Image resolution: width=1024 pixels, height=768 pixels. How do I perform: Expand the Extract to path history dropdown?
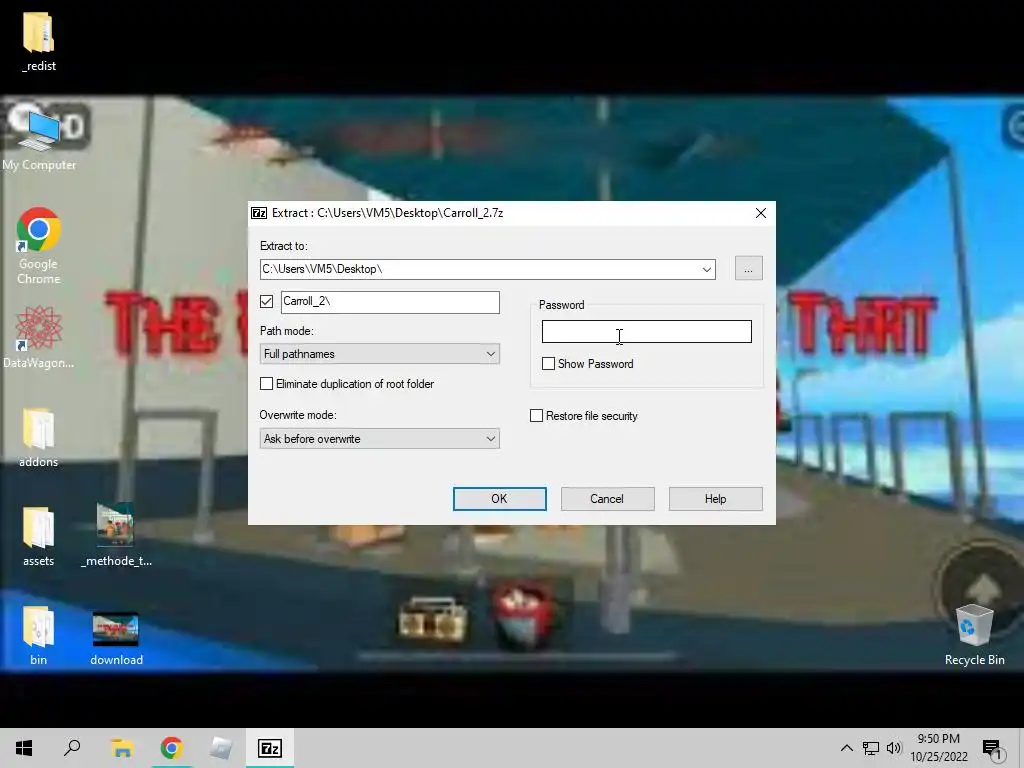click(x=707, y=269)
